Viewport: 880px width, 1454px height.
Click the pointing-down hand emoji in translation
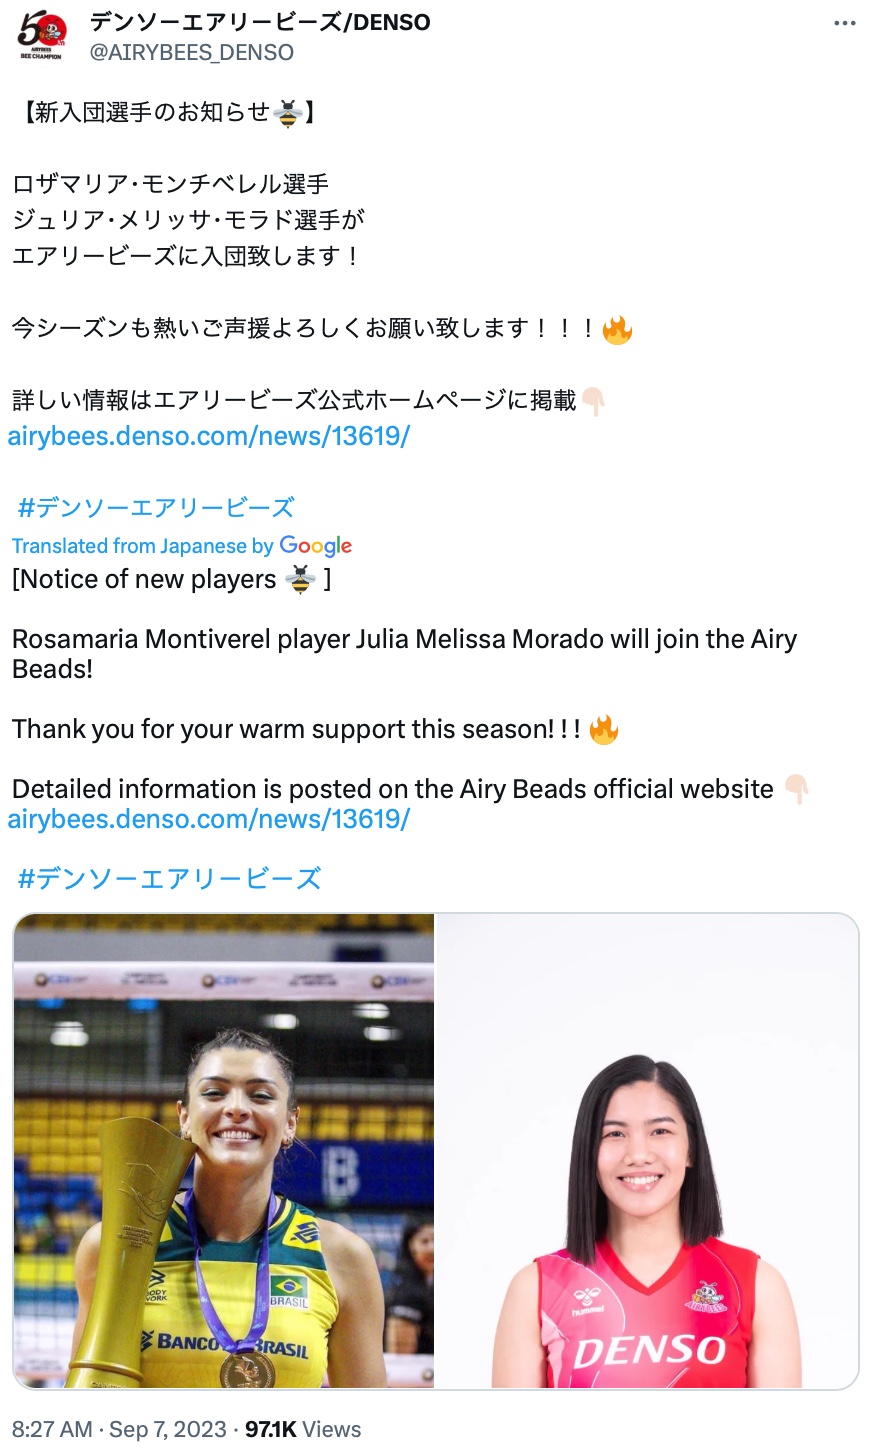(x=796, y=789)
